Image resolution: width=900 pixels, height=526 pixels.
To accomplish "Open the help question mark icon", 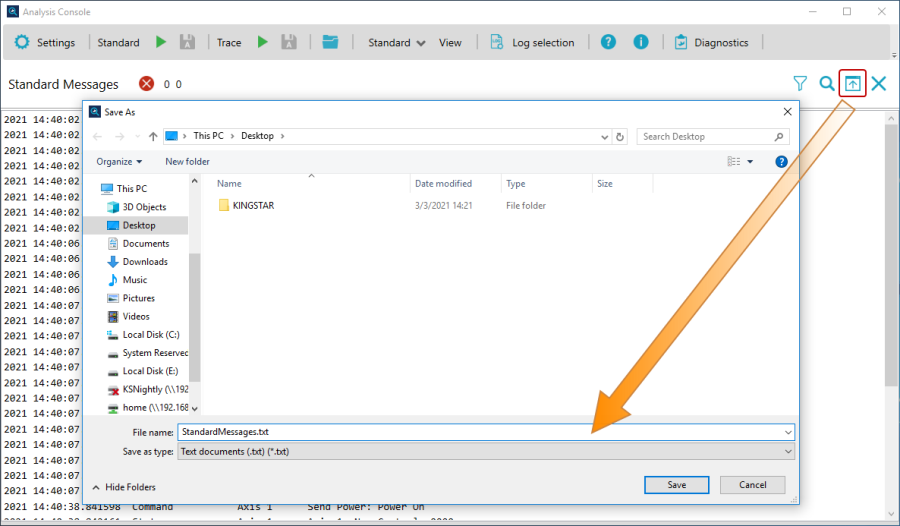I will point(608,43).
